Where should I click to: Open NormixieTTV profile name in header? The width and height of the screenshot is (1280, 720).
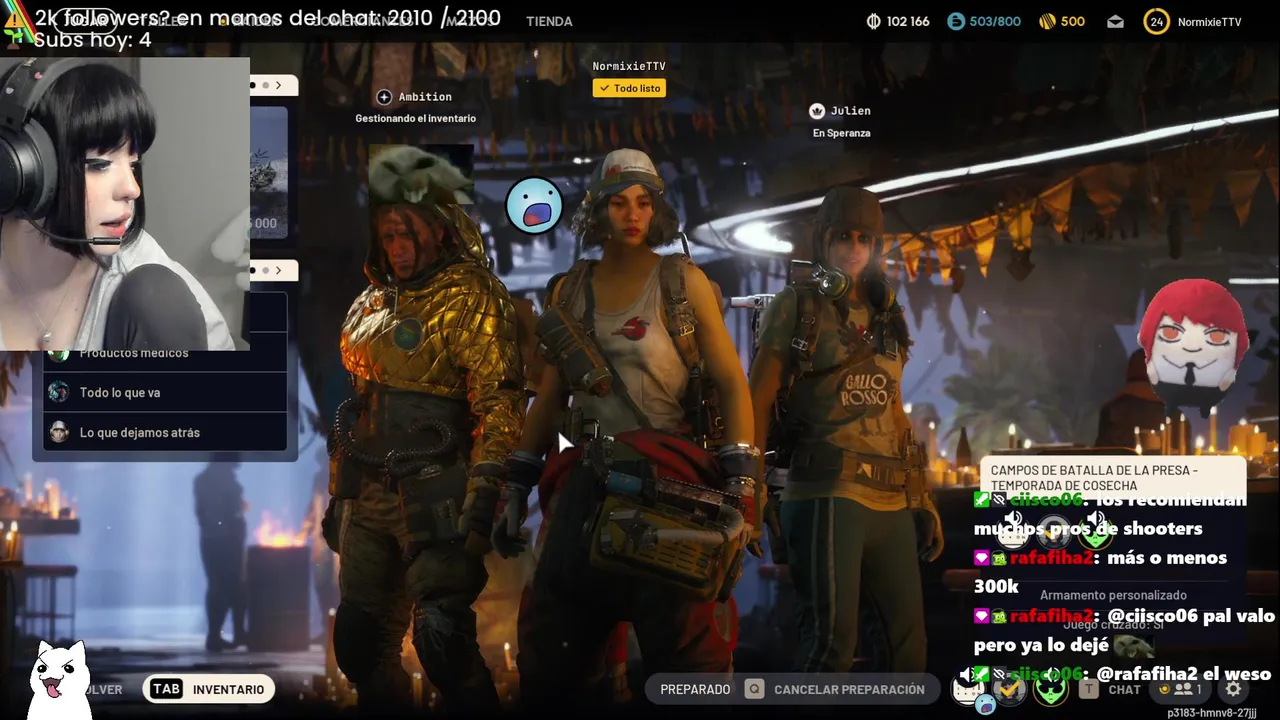(1209, 22)
